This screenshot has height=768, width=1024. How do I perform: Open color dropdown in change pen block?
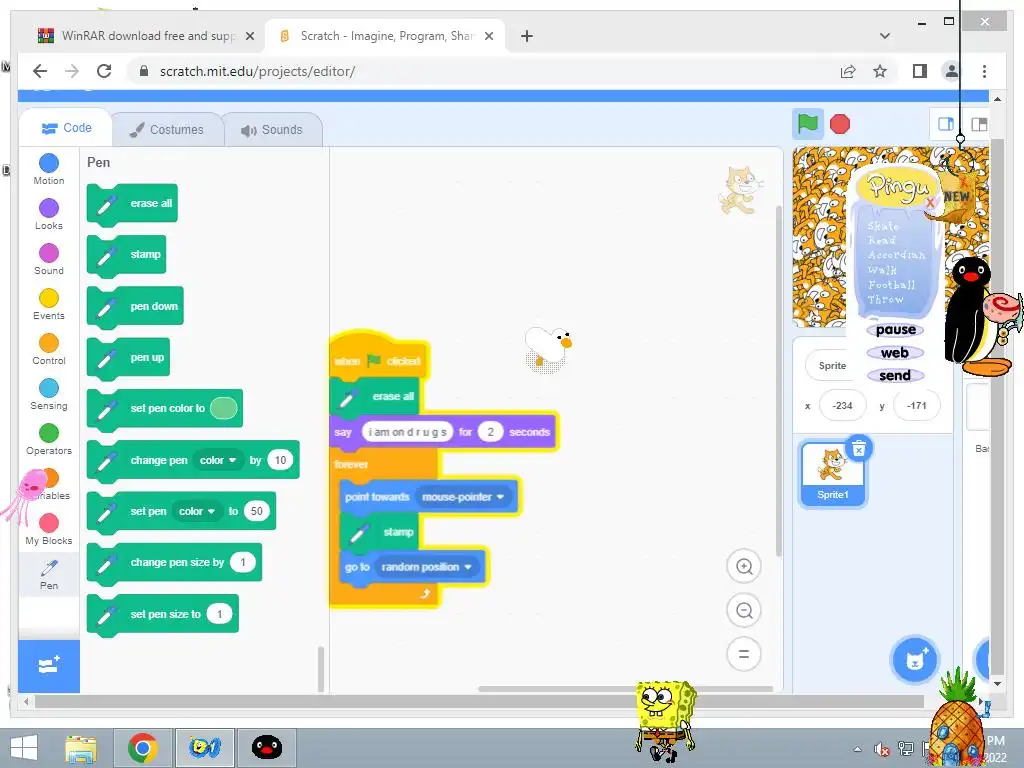point(218,460)
